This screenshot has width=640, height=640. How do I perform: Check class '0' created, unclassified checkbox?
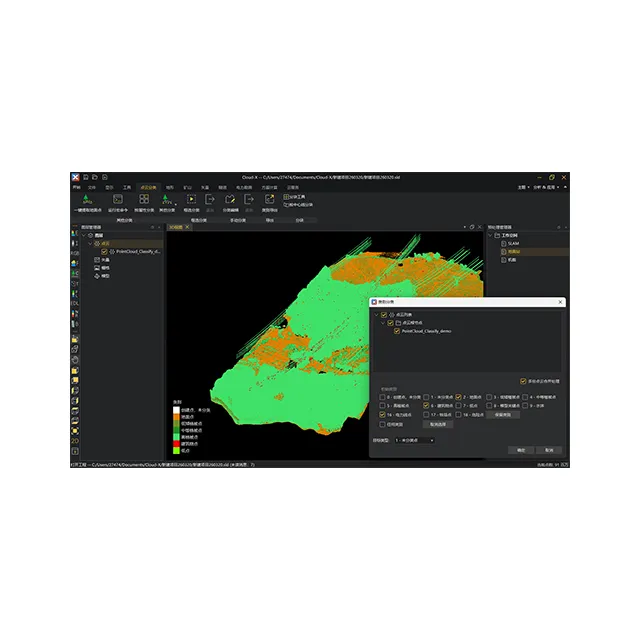(382, 397)
